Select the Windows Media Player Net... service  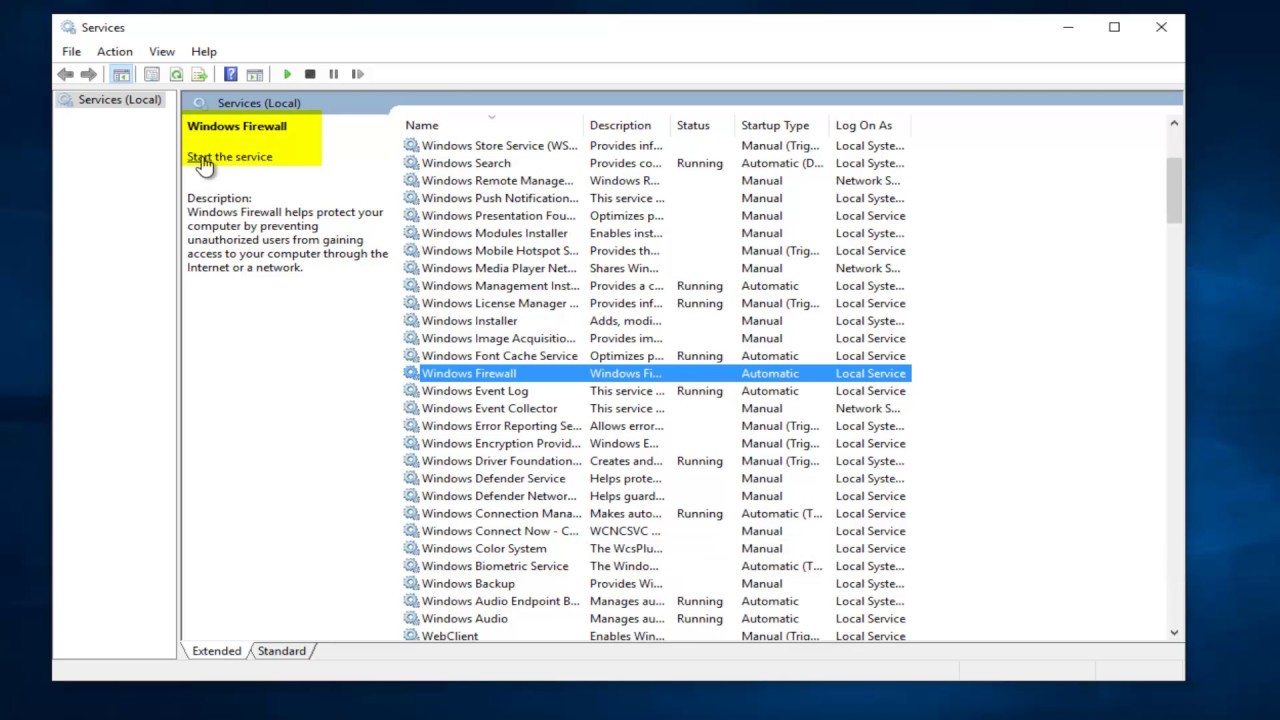click(x=656, y=268)
